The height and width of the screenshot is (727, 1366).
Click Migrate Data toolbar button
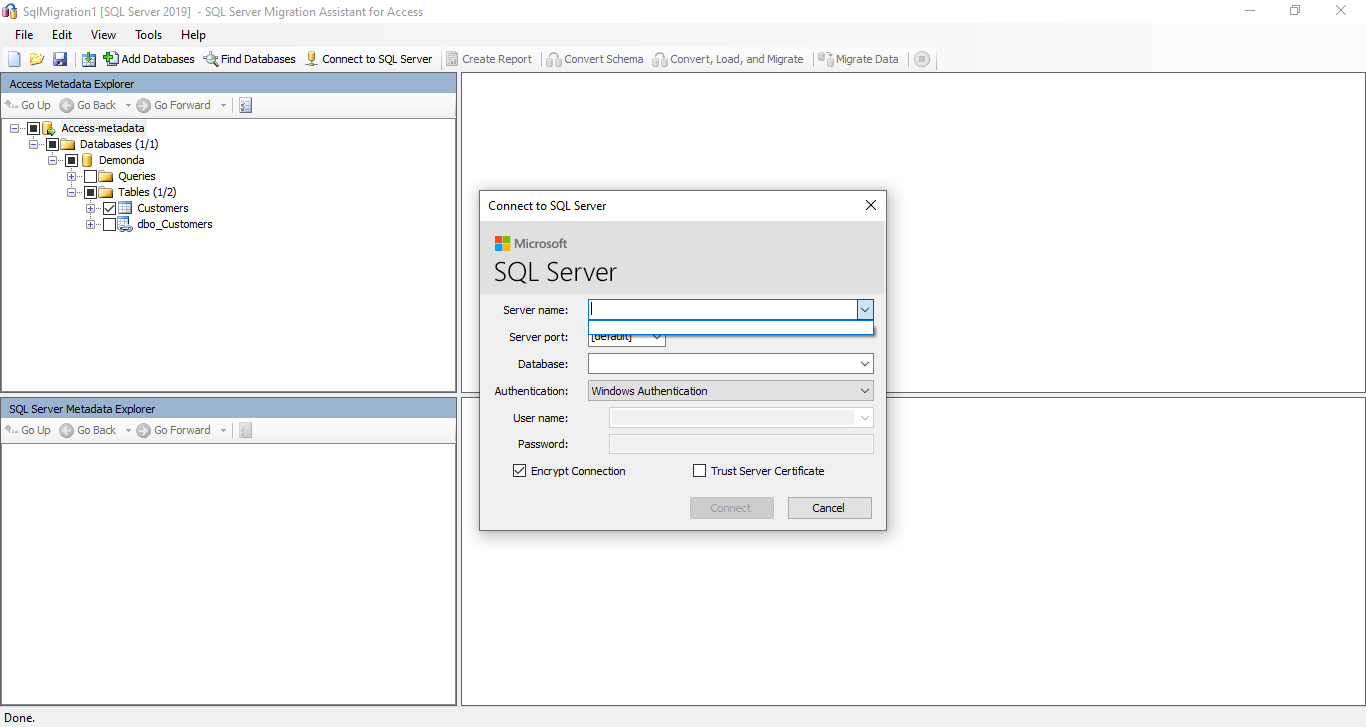[x=859, y=59]
